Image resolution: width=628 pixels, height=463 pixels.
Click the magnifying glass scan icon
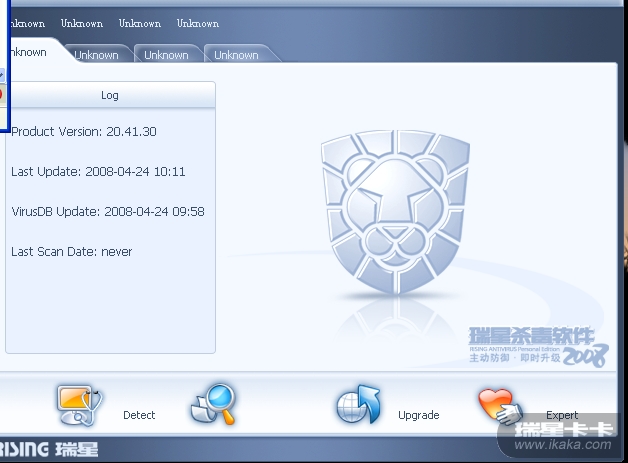point(213,404)
